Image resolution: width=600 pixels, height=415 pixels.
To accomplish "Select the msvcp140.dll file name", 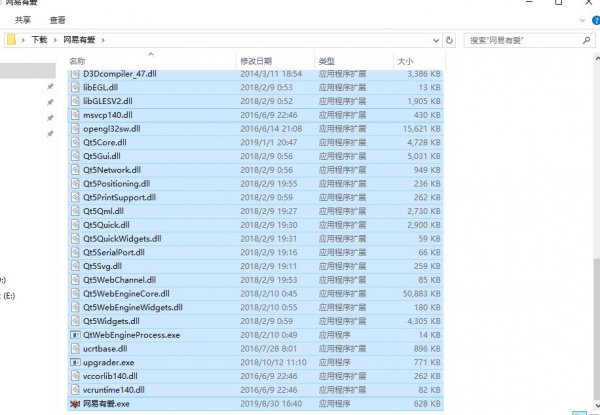I will point(108,115).
